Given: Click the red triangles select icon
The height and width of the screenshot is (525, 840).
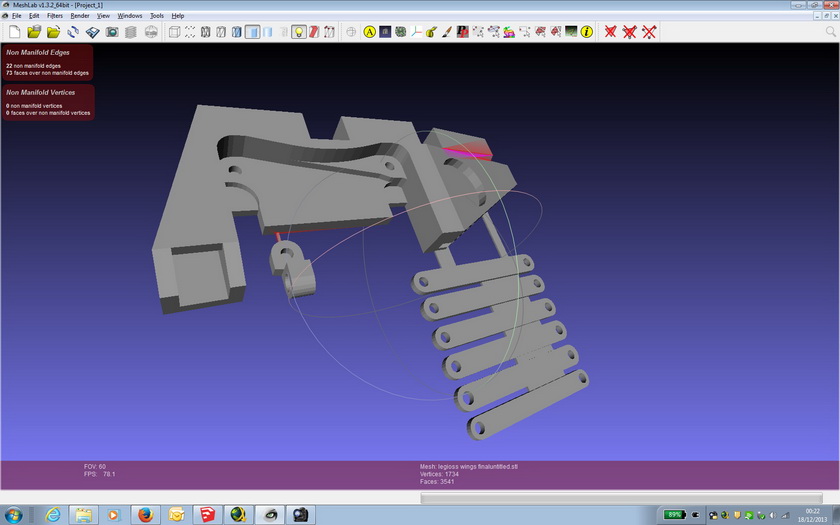Looking at the screenshot, I should [x=556, y=32].
